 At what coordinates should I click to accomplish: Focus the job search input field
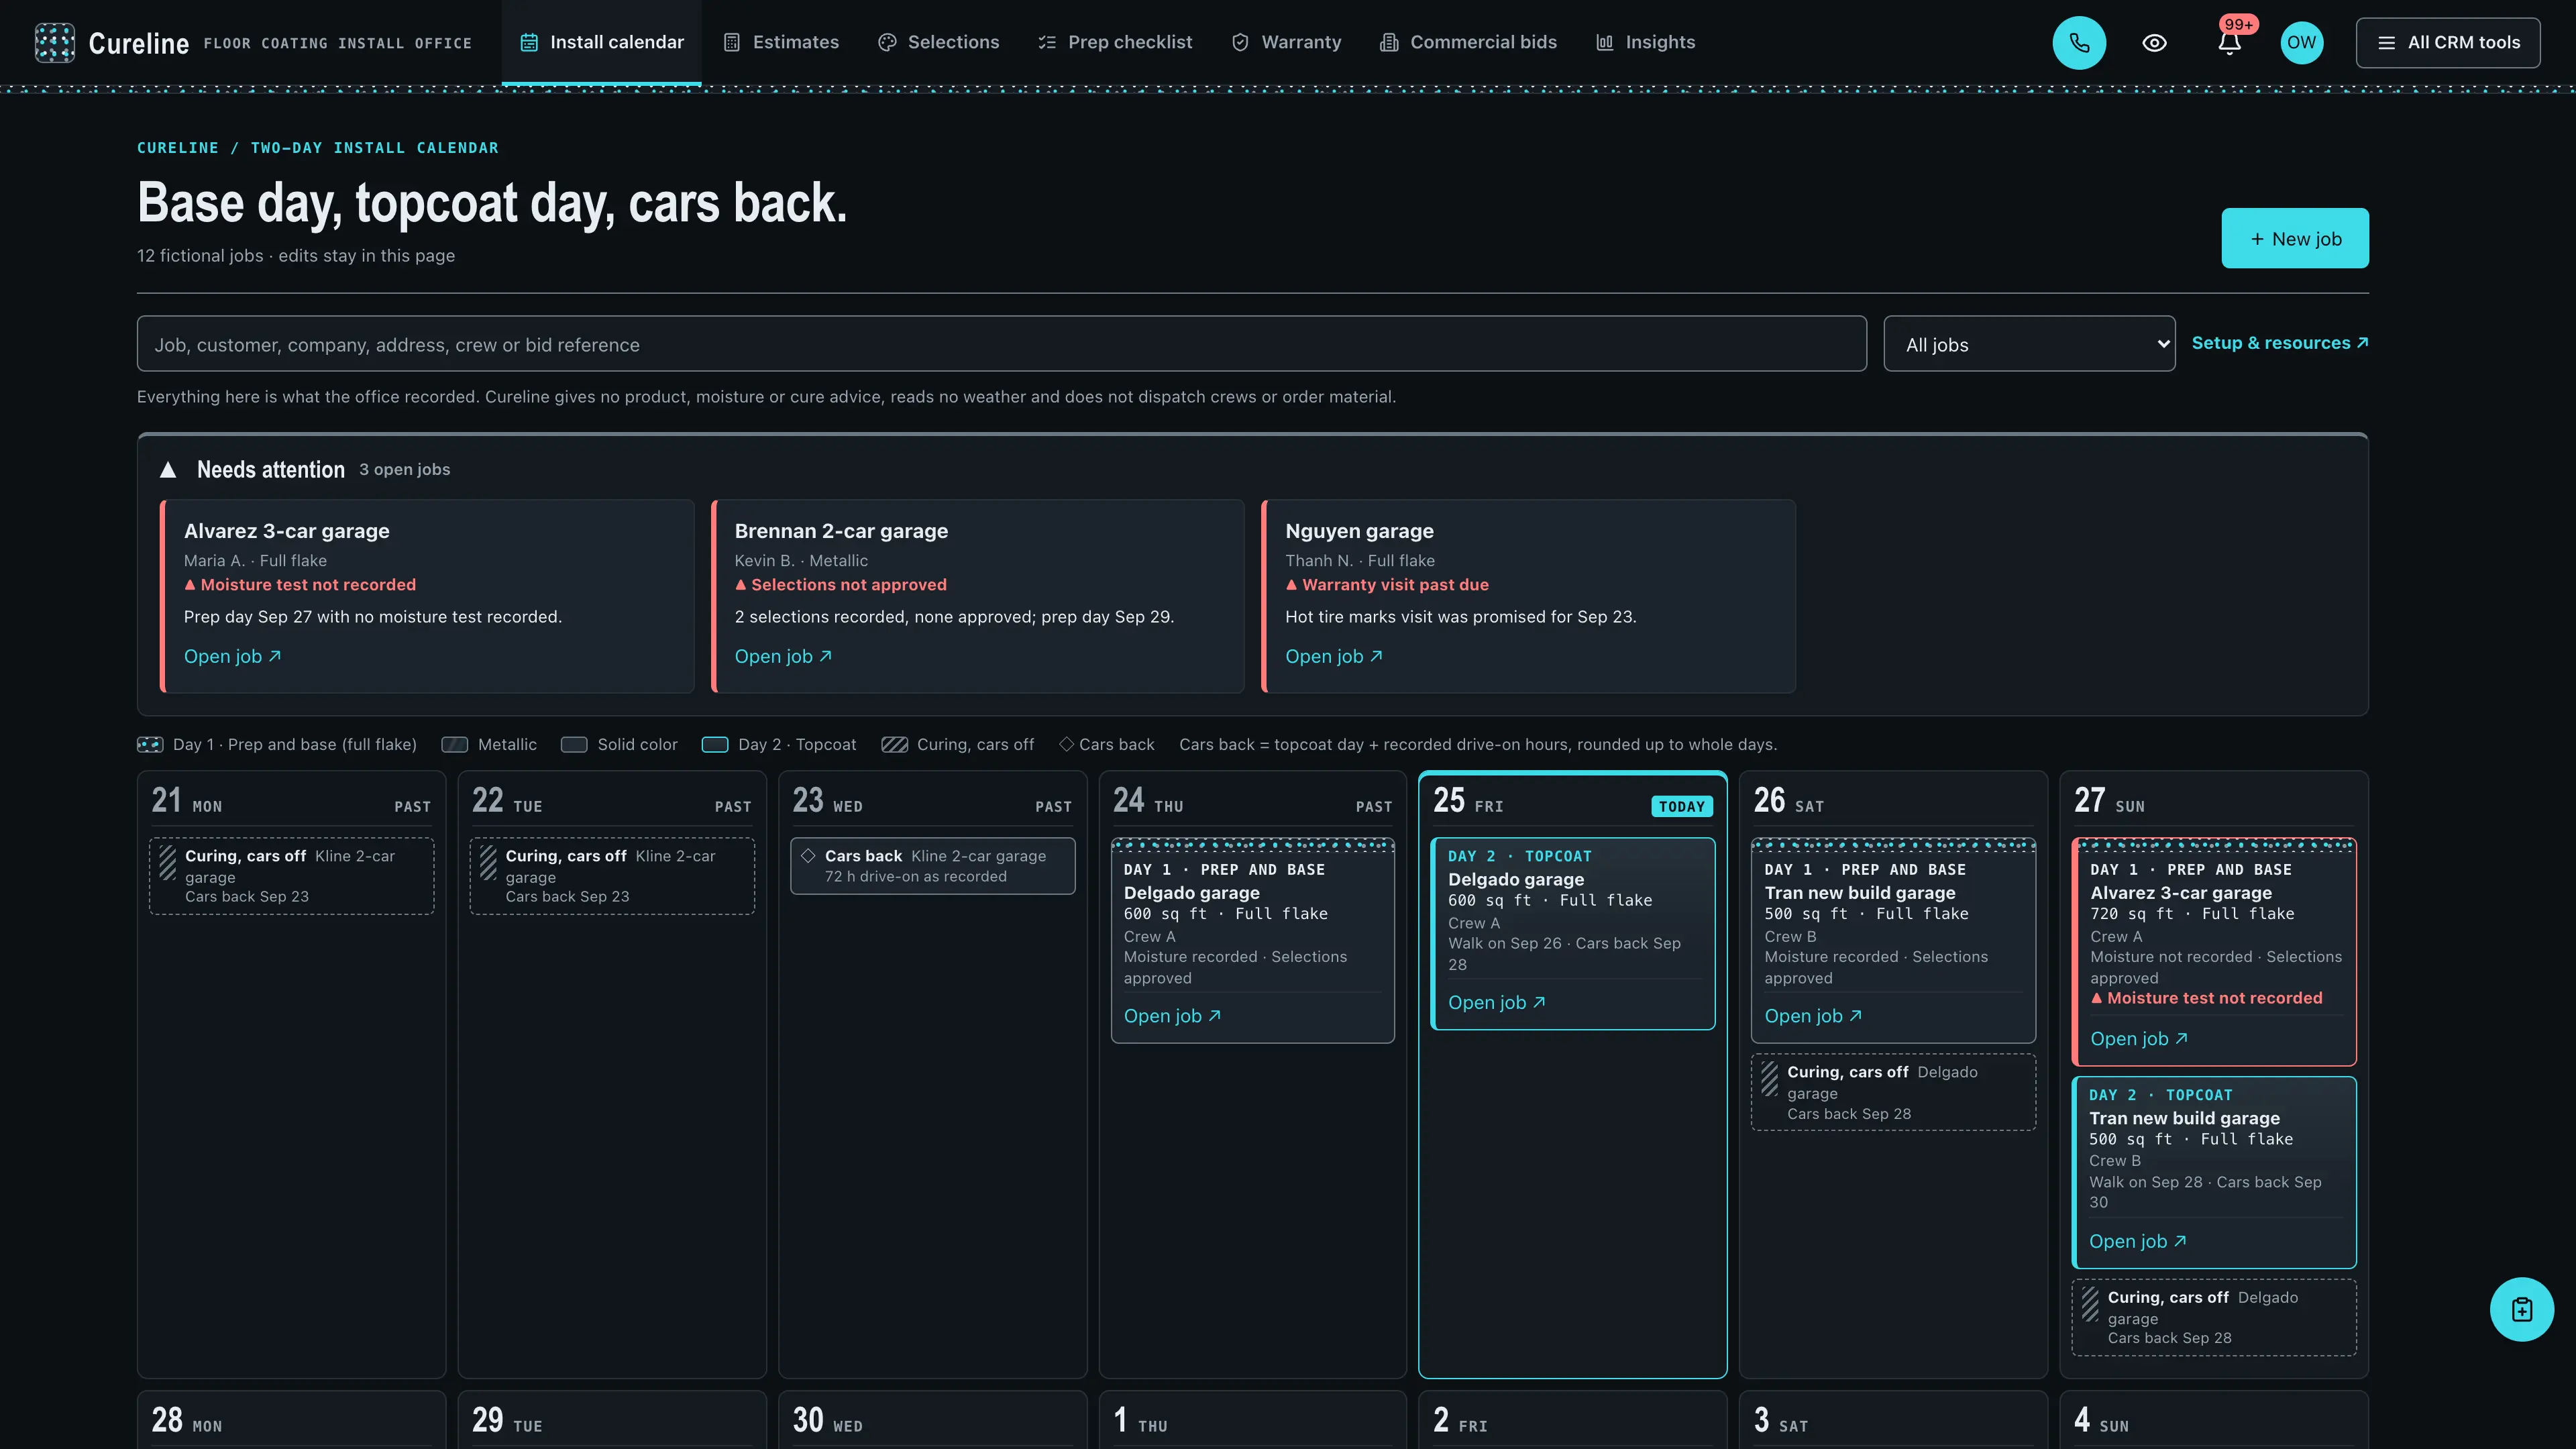[1001, 344]
